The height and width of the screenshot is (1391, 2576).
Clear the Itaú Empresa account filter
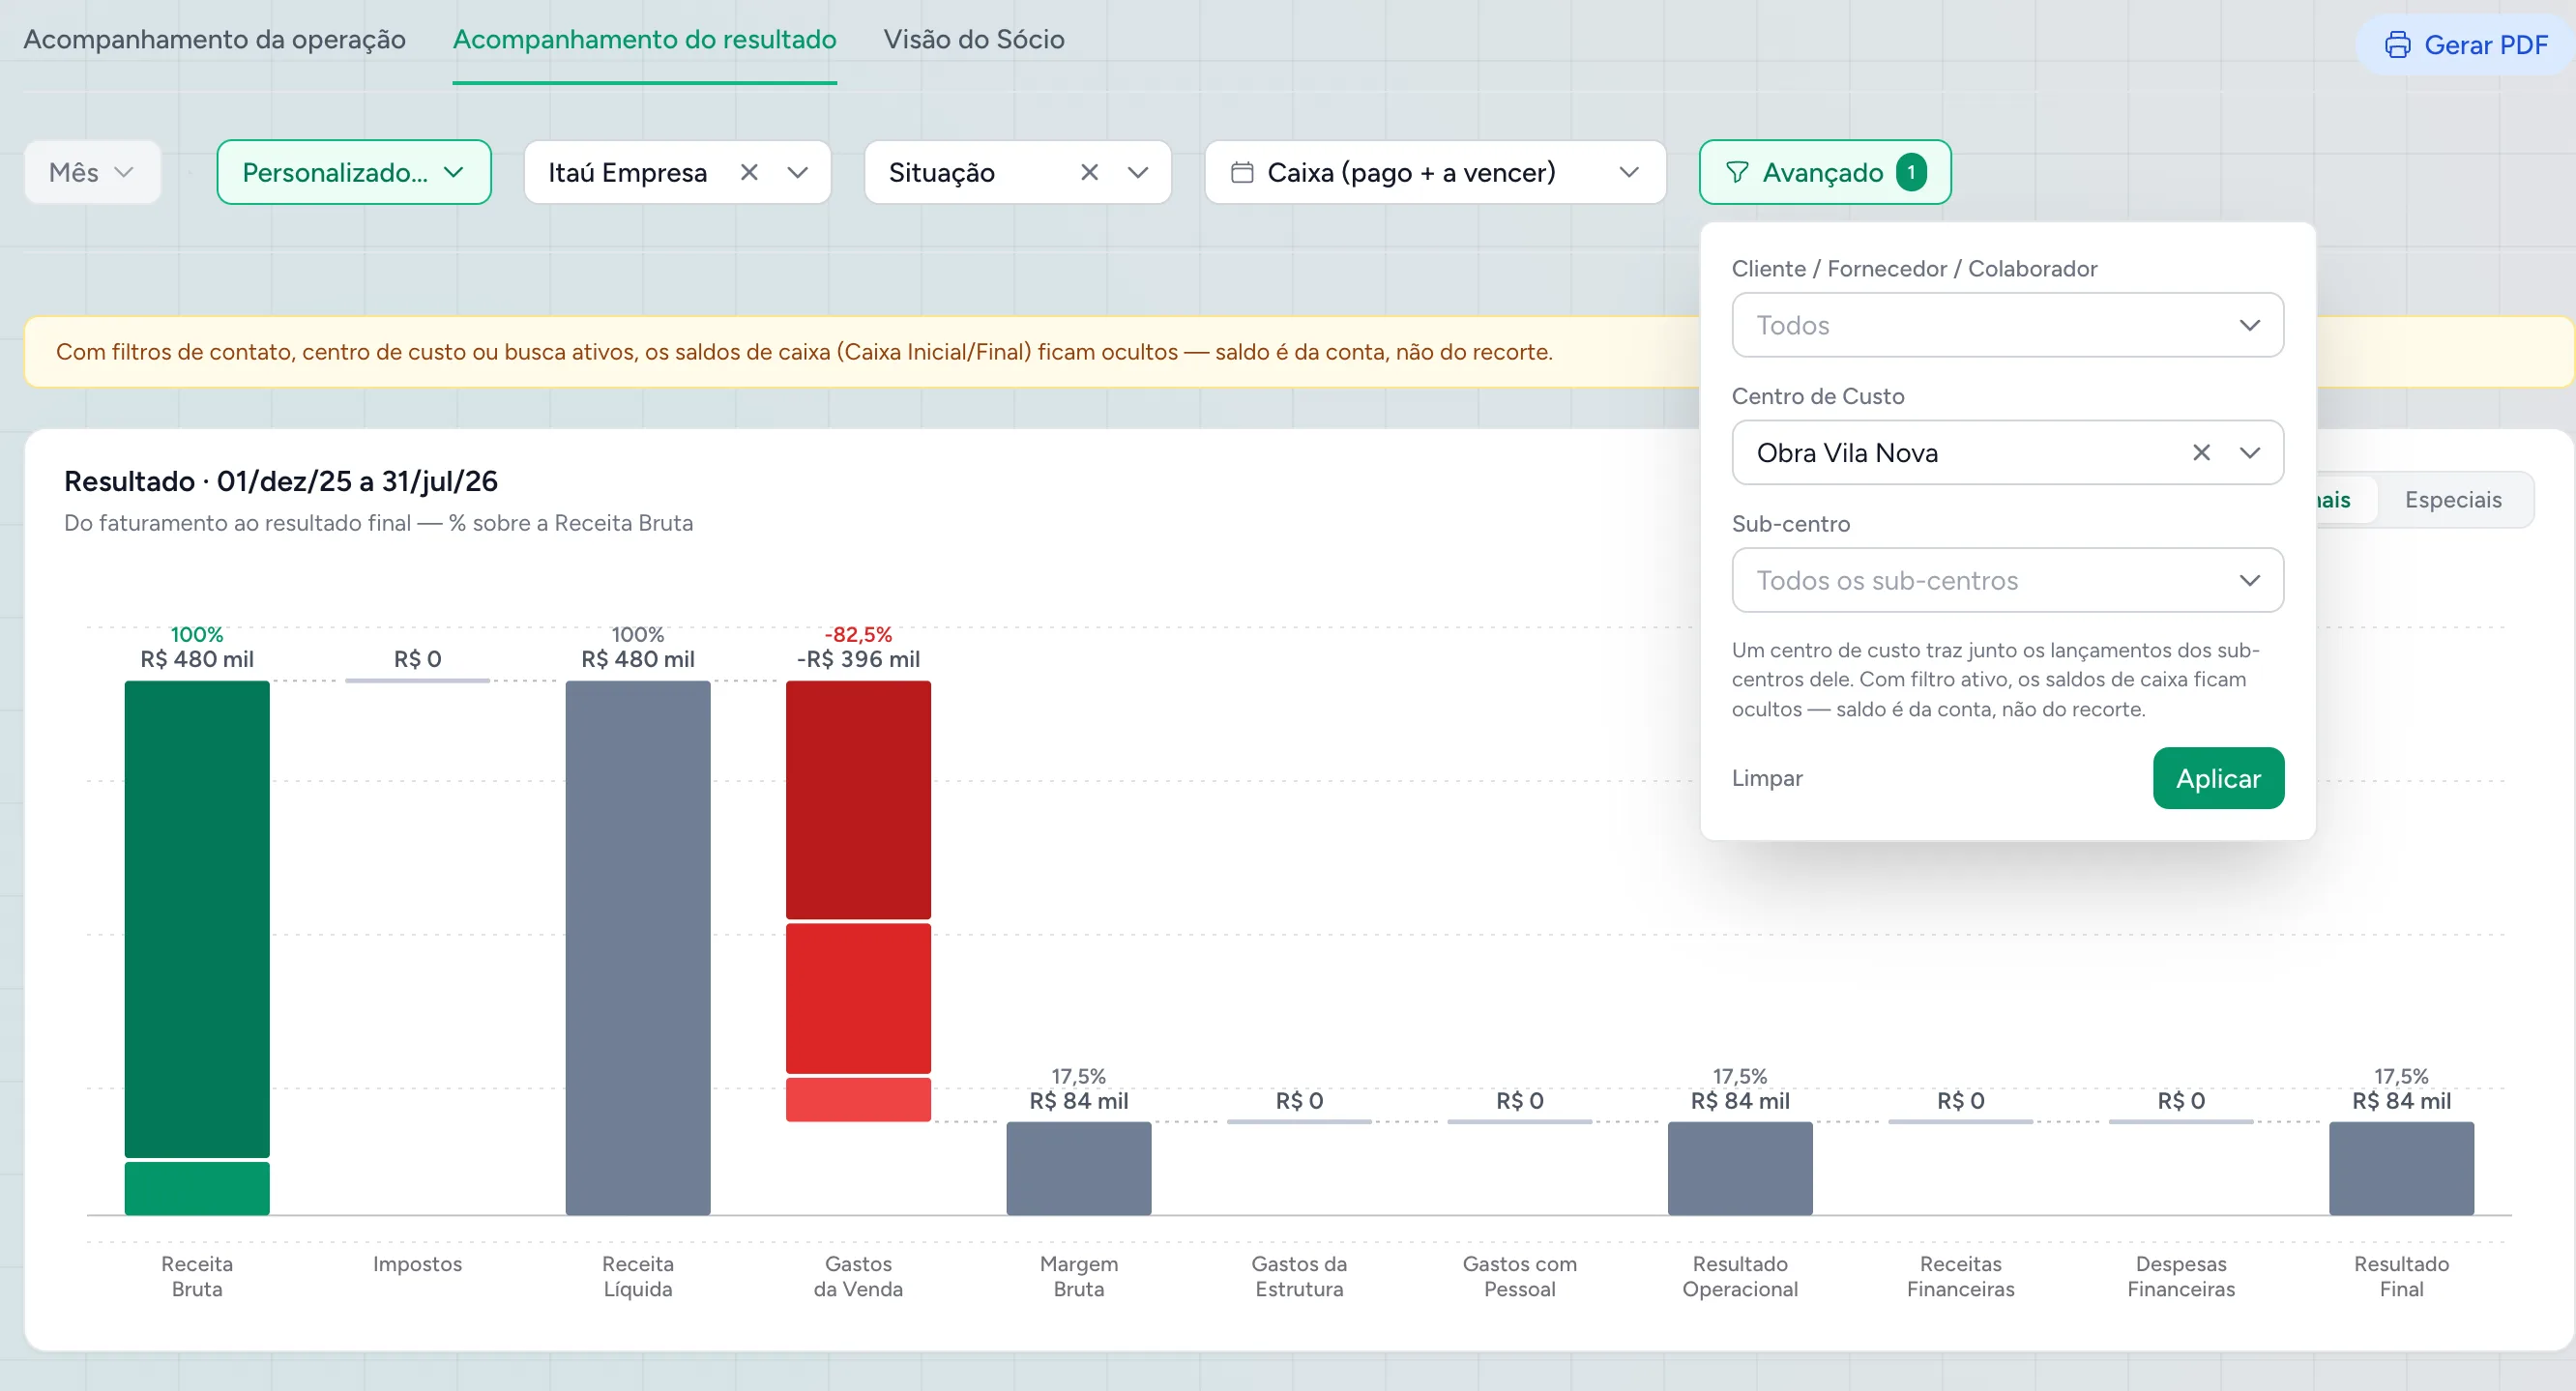749,172
